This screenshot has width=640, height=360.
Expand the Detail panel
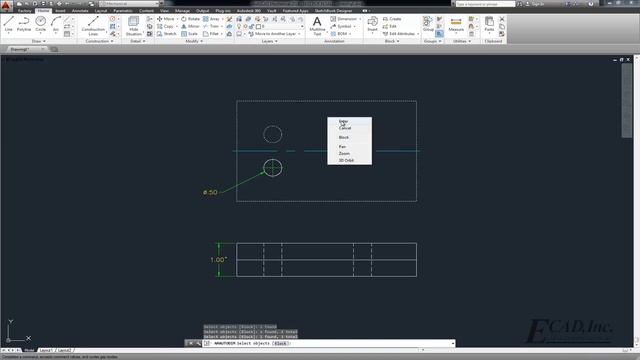(x=138, y=41)
